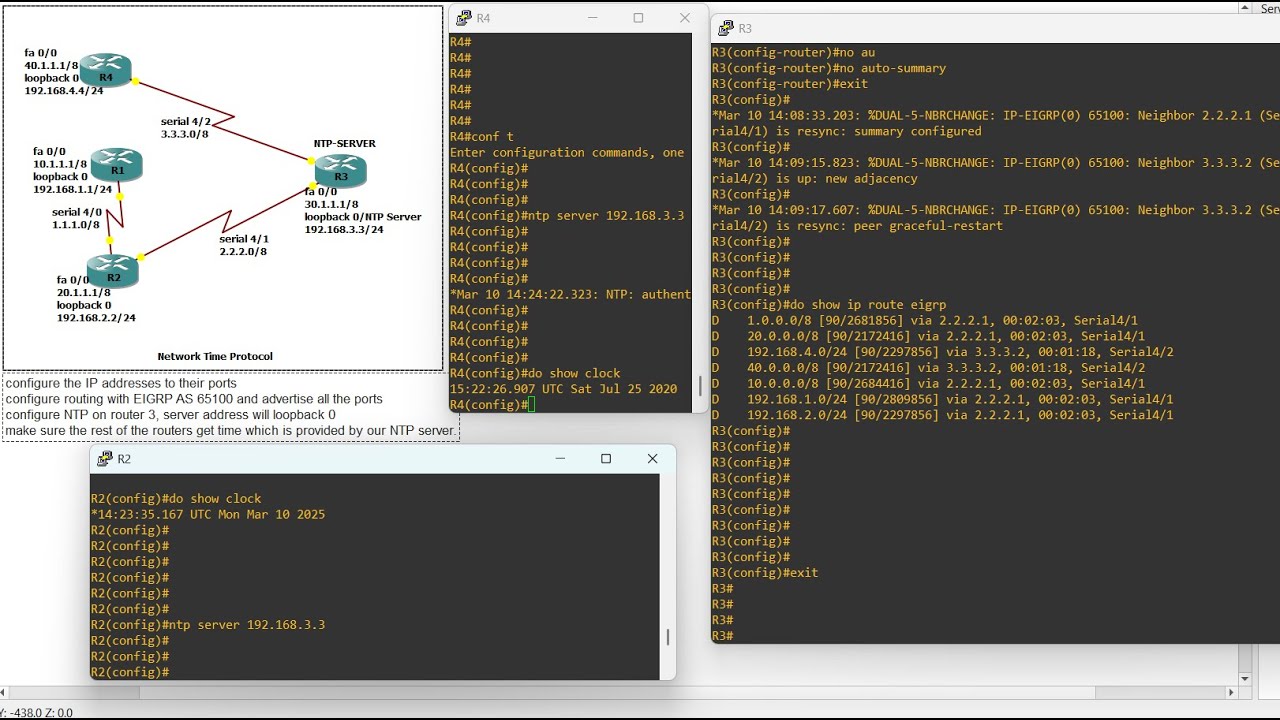
Task: Maximize the R4 terminal window
Action: point(639,18)
